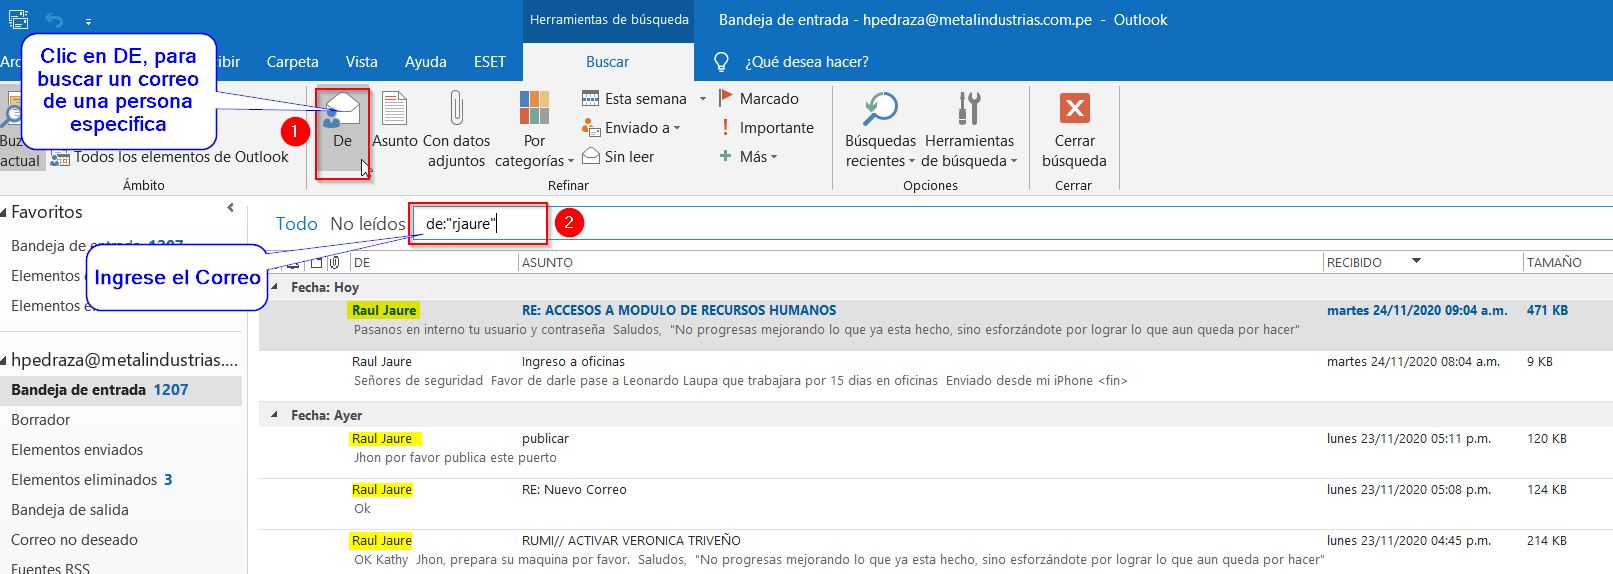Open Esta semana dropdown arrow
1613x574 pixels.
[x=702, y=99]
